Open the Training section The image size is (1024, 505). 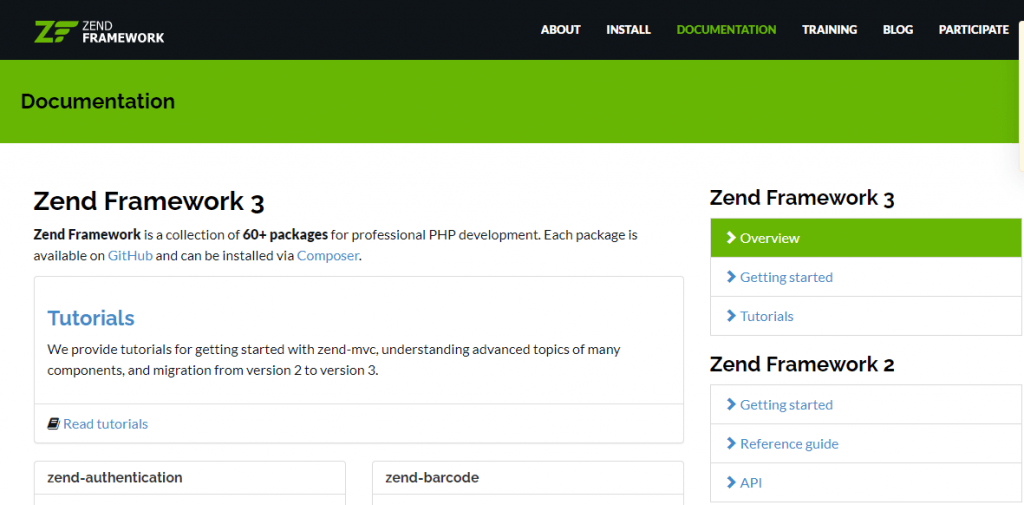[829, 29]
